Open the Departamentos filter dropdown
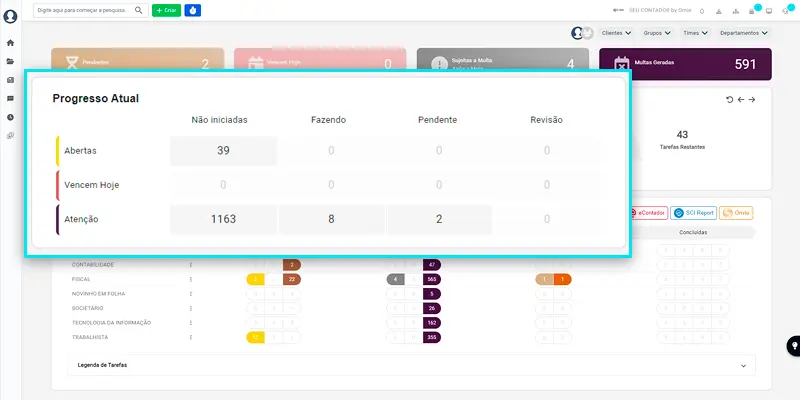The image size is (800, 400). click(745, 33)
